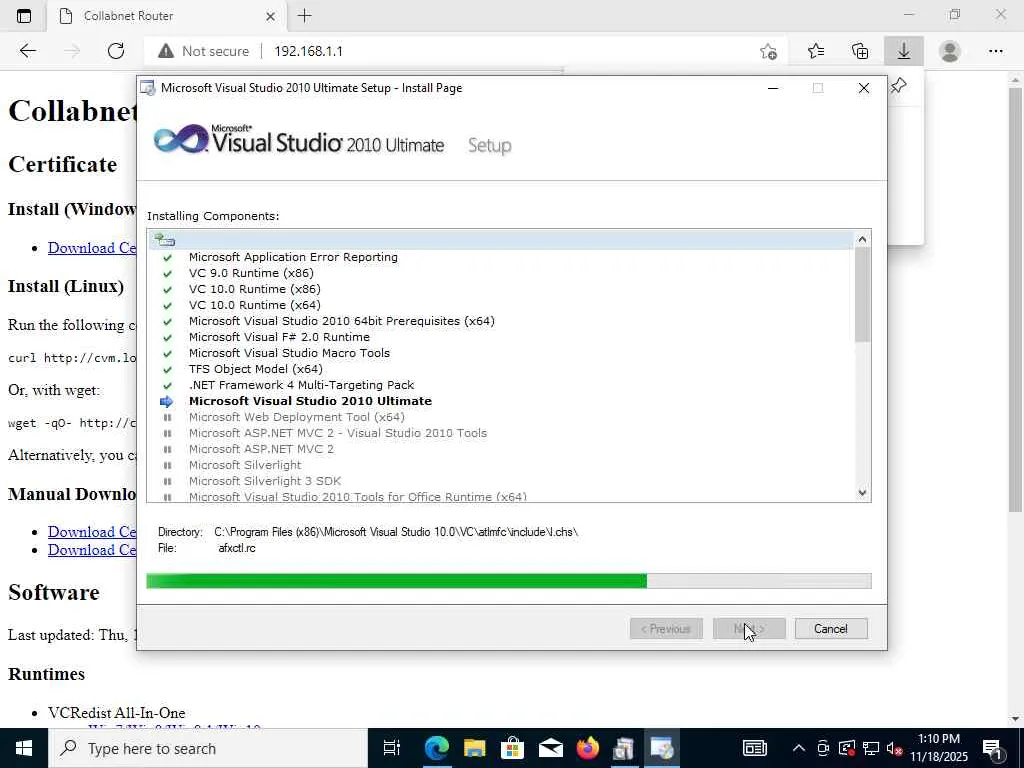Image resolution: width=1024 pixels, height=768 pixels.
Task: Open a new browser tab
Action: tap(304, 16)
